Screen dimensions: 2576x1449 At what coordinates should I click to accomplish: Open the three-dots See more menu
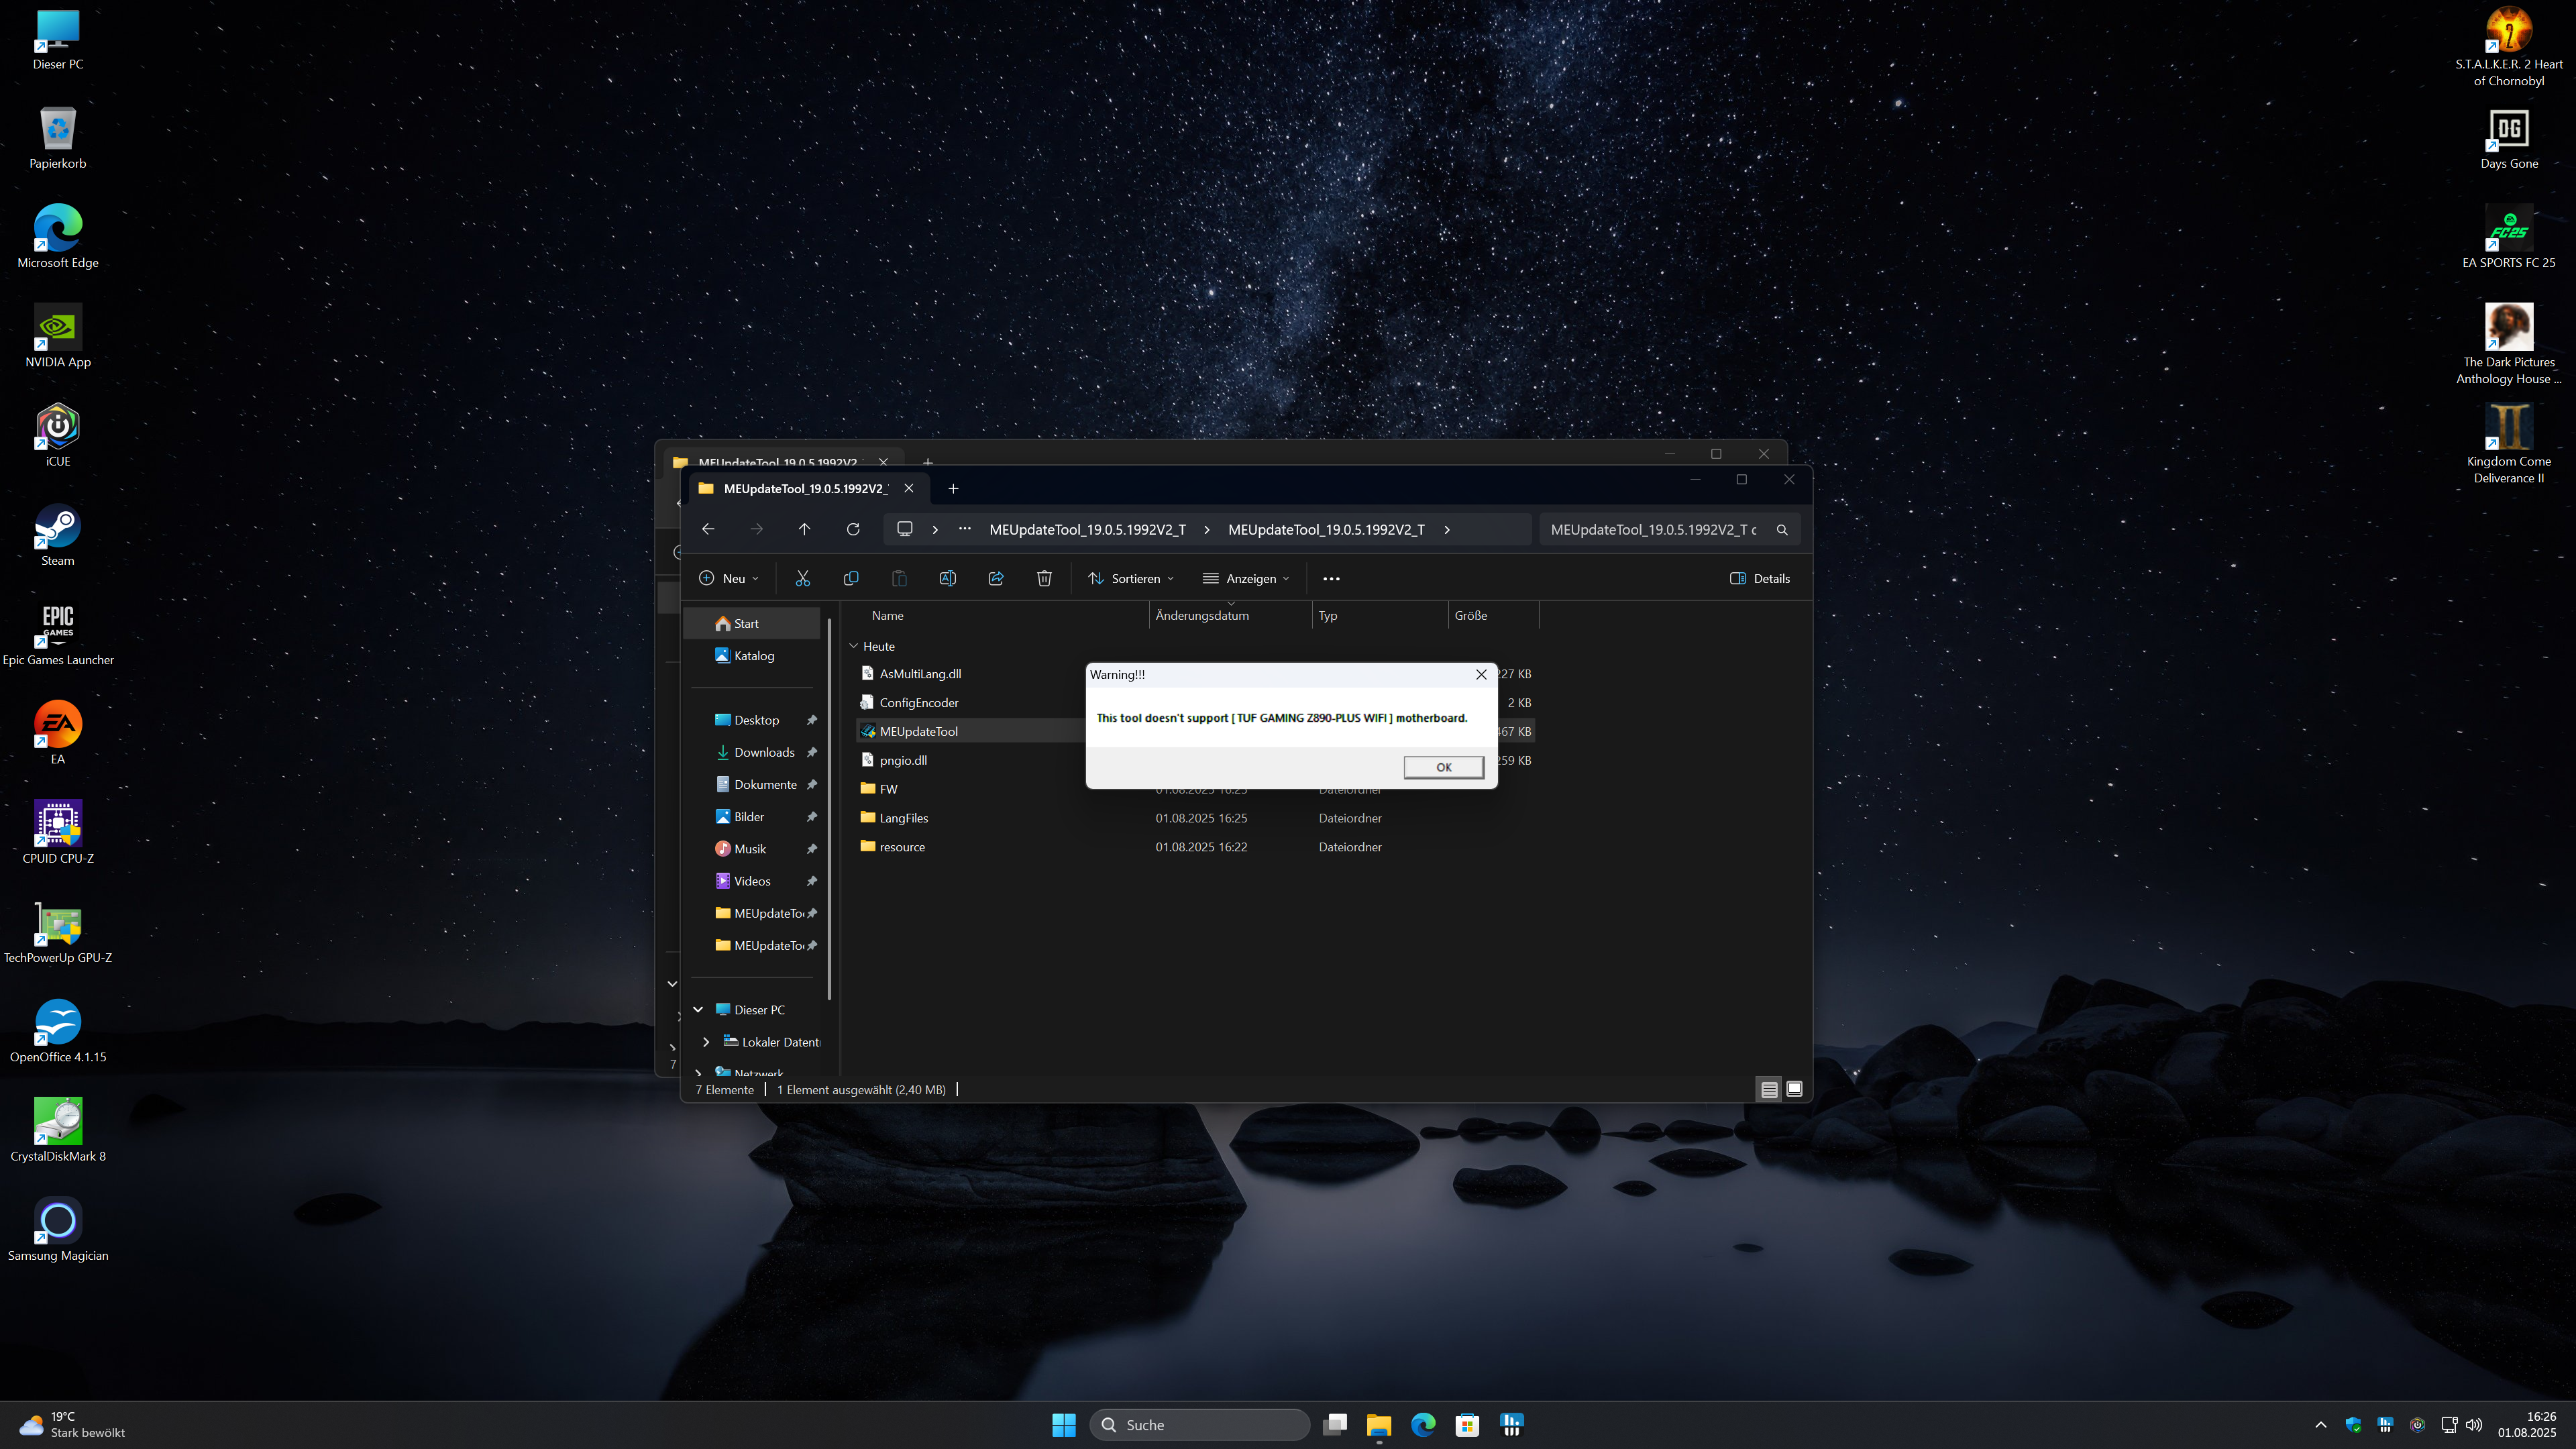coord(1331,578)
